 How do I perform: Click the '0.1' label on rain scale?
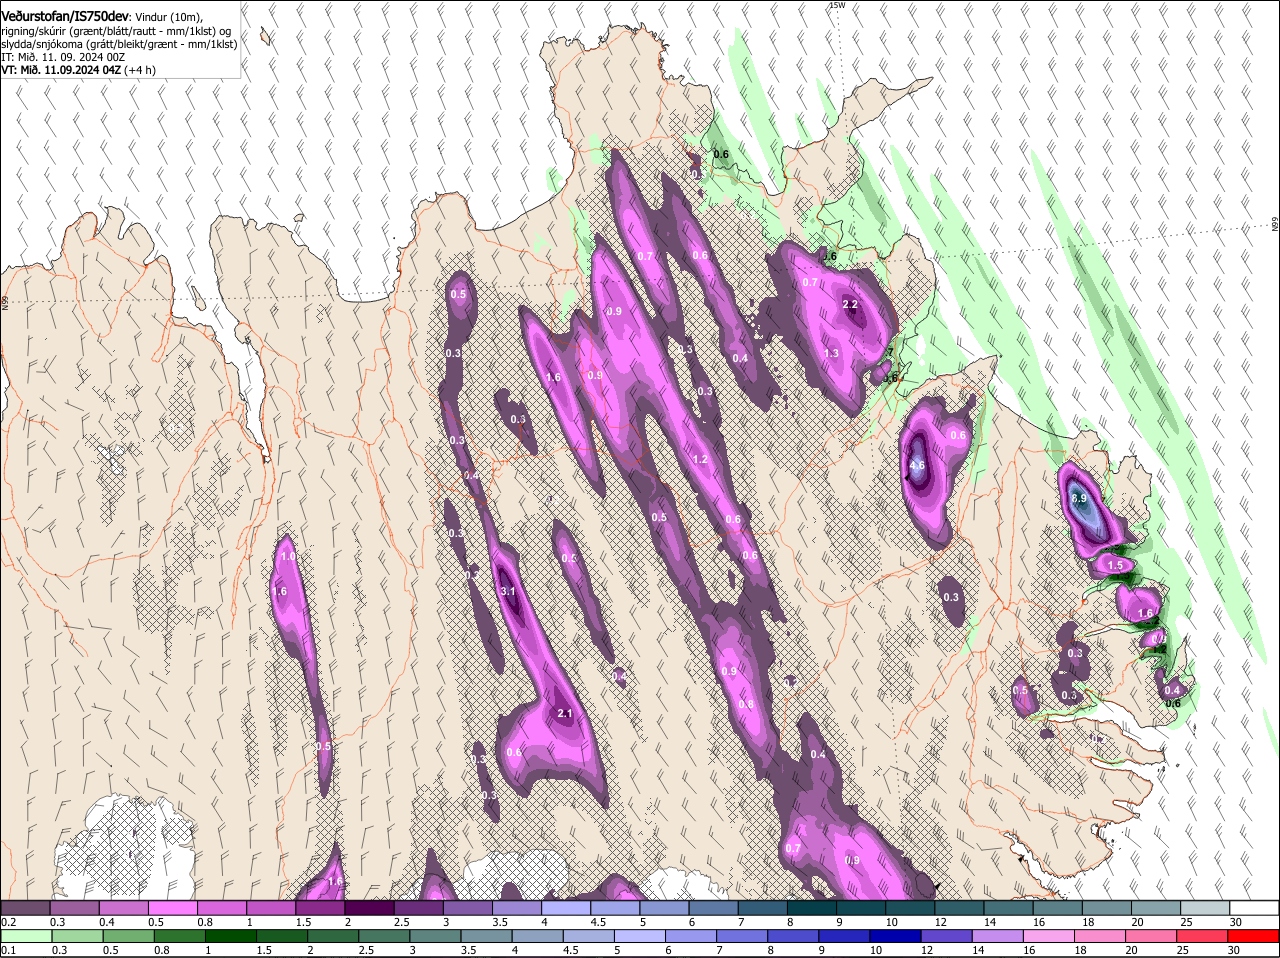click(8, 950)
